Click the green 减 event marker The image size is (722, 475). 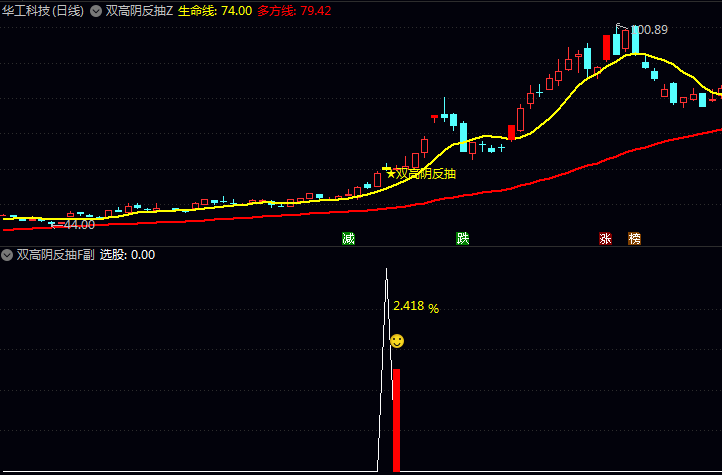tap(349, 238)
